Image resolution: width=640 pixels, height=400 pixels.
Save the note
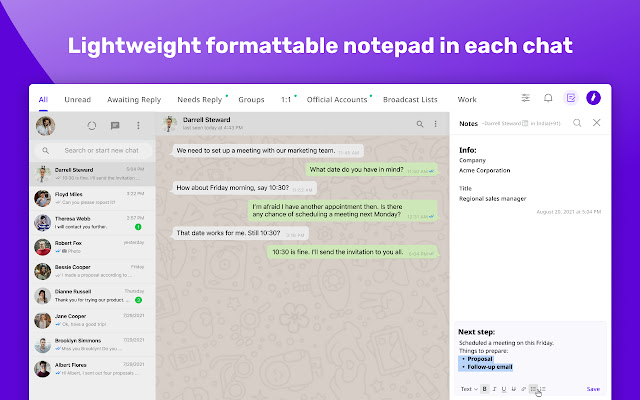(x=593, y=388)
